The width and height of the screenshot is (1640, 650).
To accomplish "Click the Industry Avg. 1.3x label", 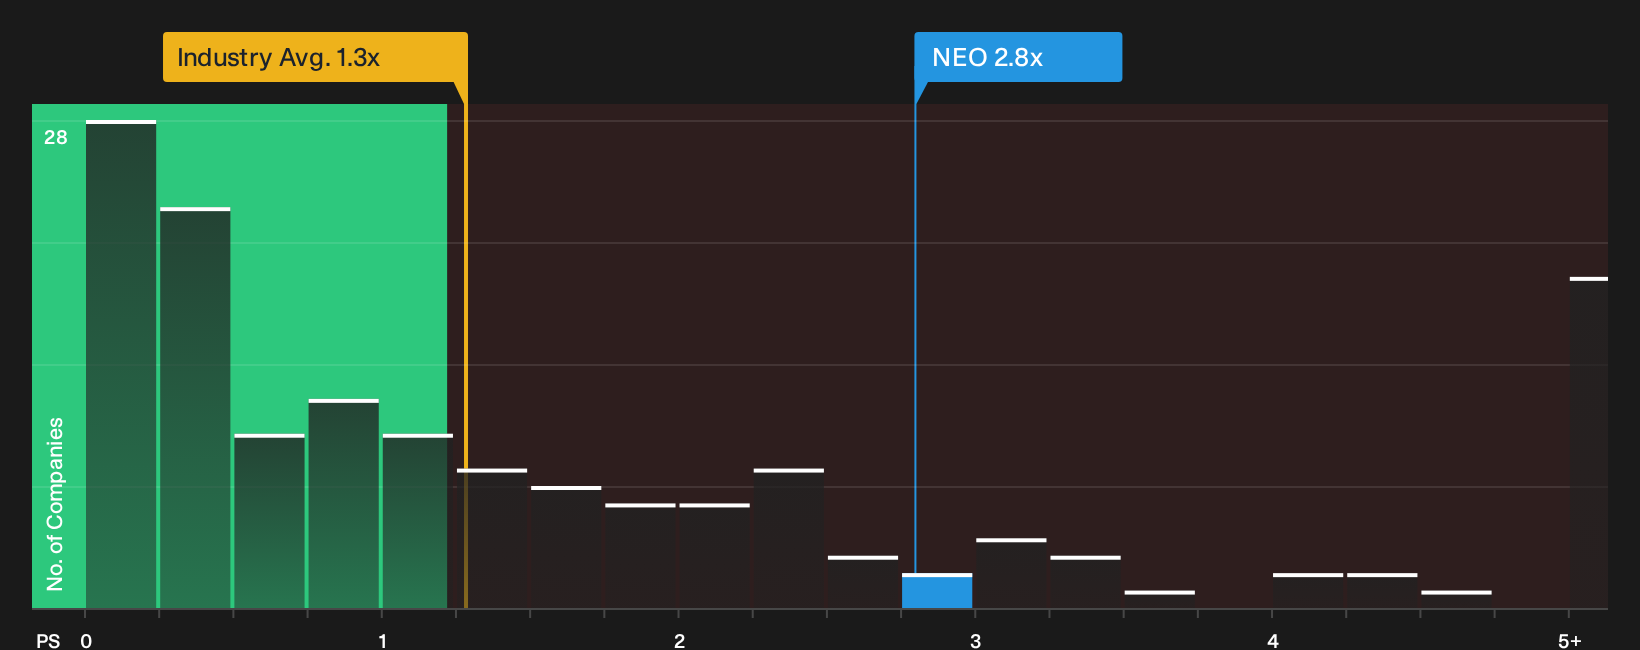I will [x=315, y=57].
